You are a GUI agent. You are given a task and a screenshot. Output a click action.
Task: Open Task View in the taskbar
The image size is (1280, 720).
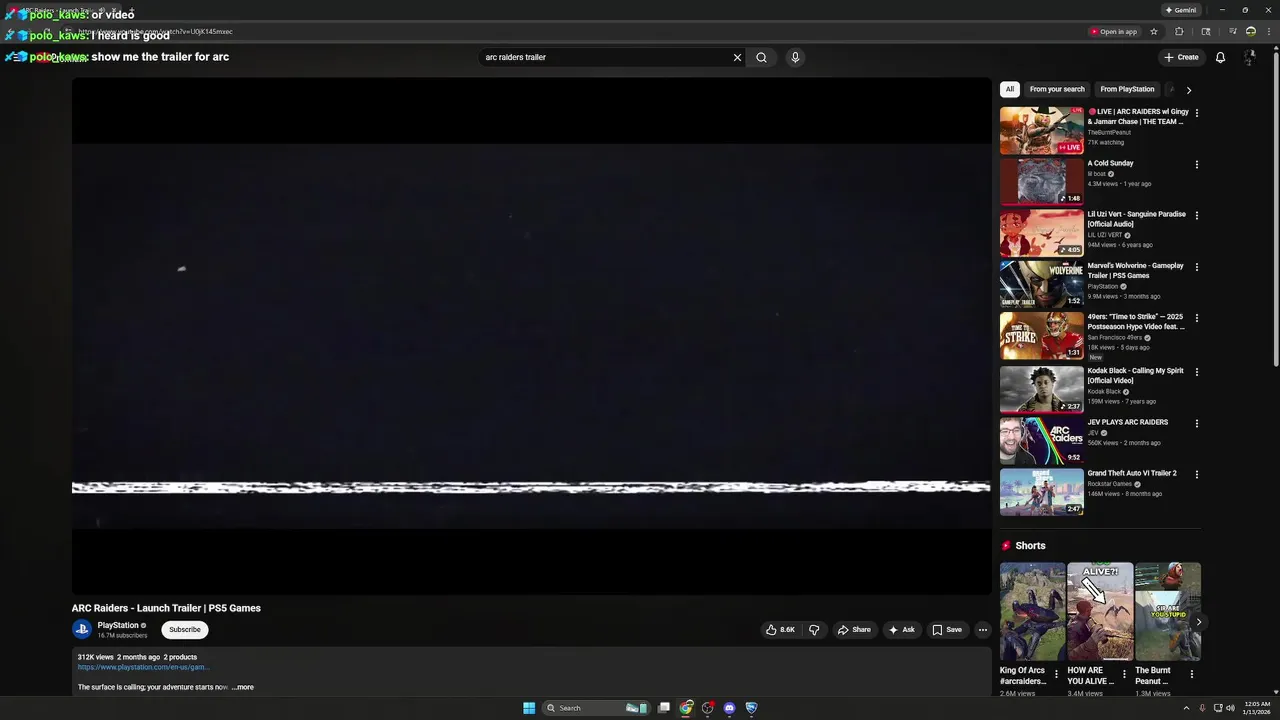point(663,708)
